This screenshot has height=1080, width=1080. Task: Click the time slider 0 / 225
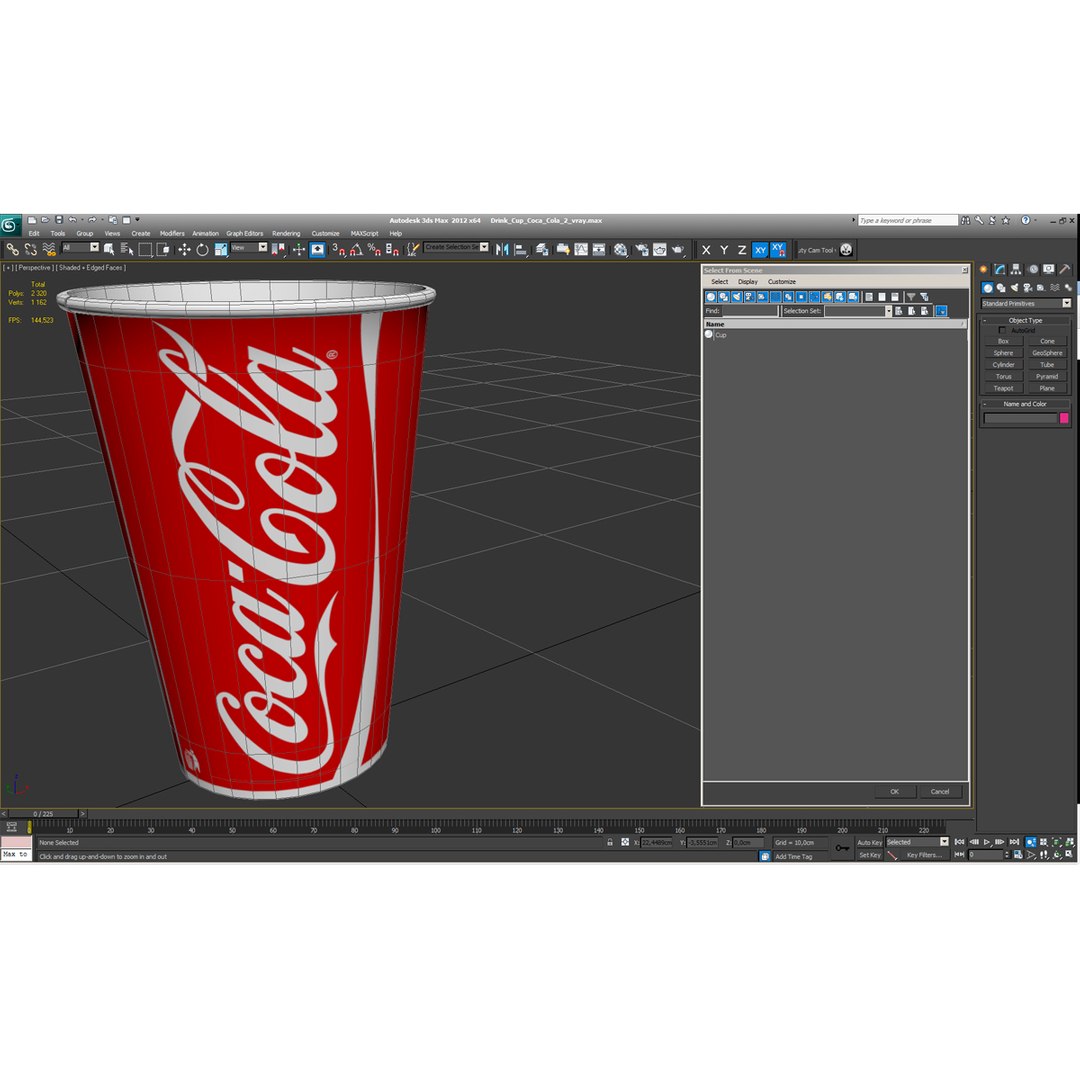43,813
